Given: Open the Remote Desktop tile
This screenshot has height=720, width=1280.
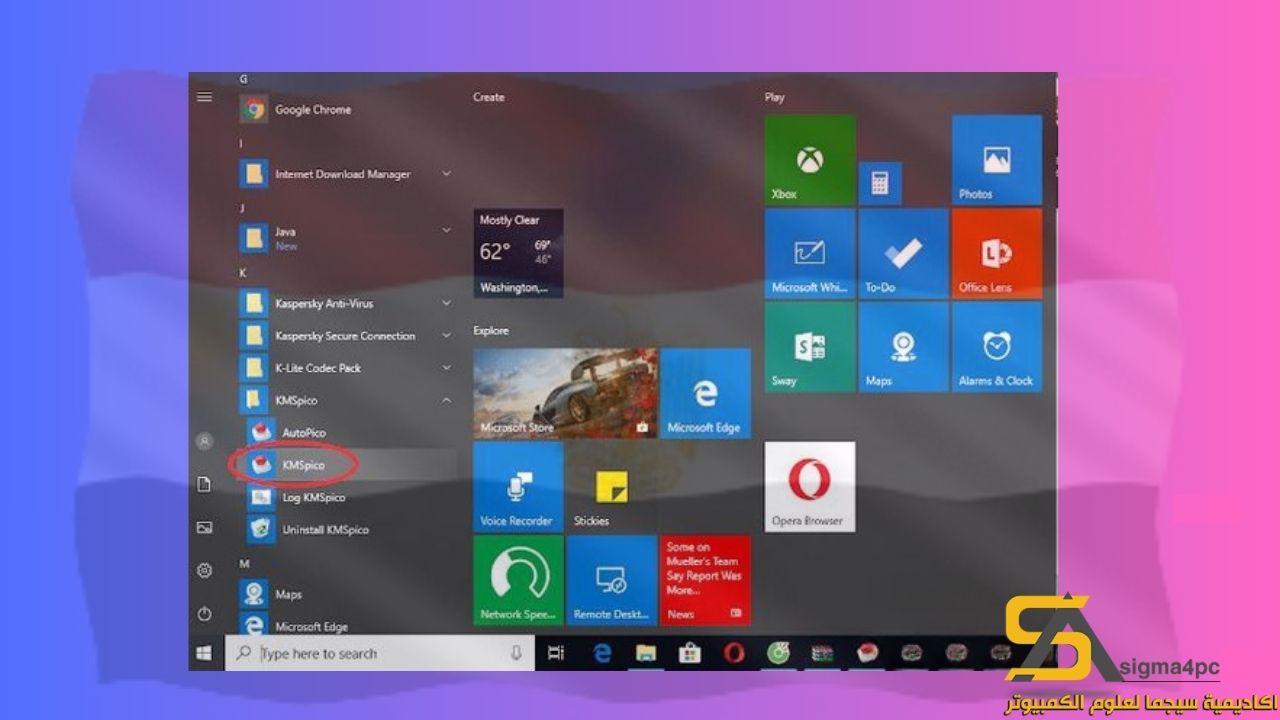Looking at the screenshot, I should (612, 580).
